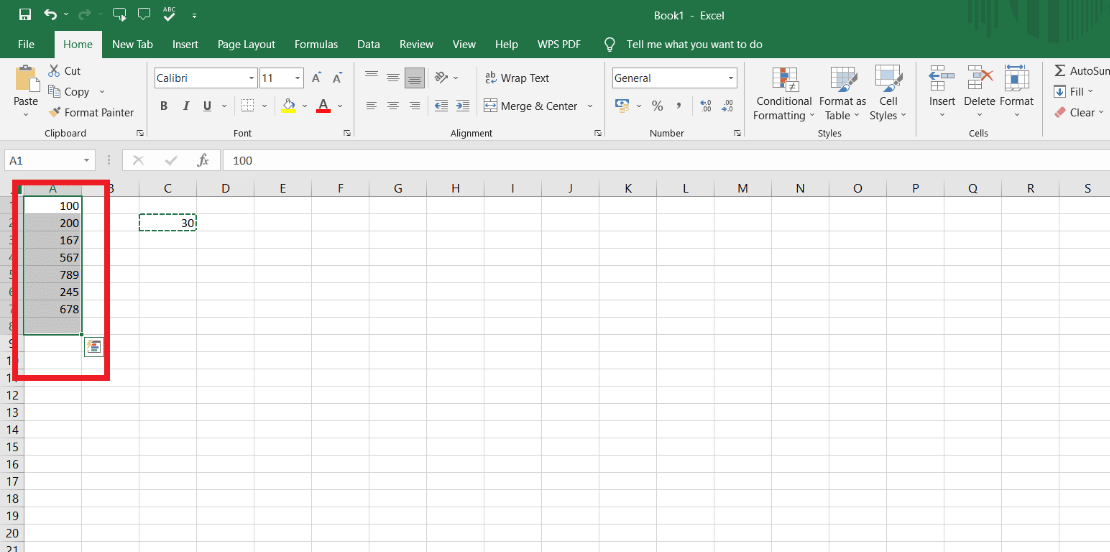This screenshot has height=552, width=1110.
Task: Apply percent style to cells
Action: pos(658,106)
